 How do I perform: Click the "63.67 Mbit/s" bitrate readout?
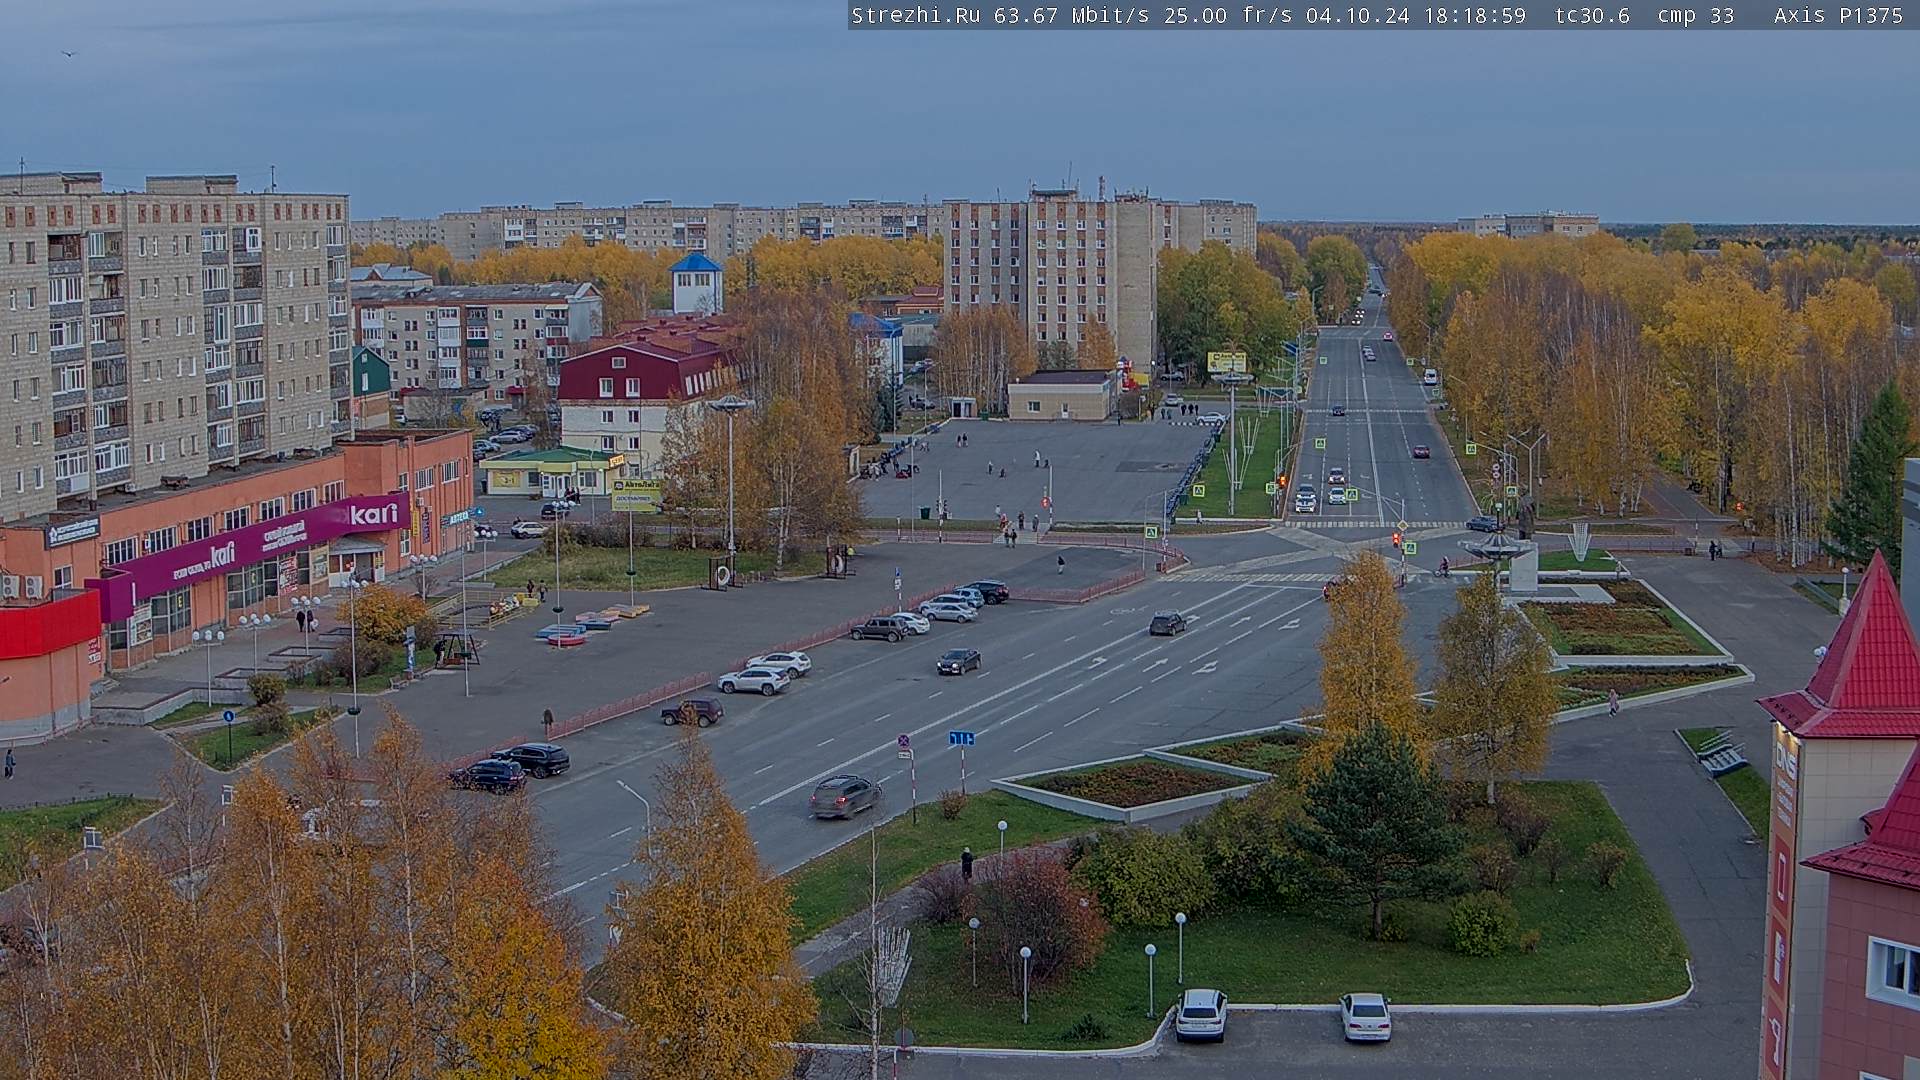(1070, 15)
